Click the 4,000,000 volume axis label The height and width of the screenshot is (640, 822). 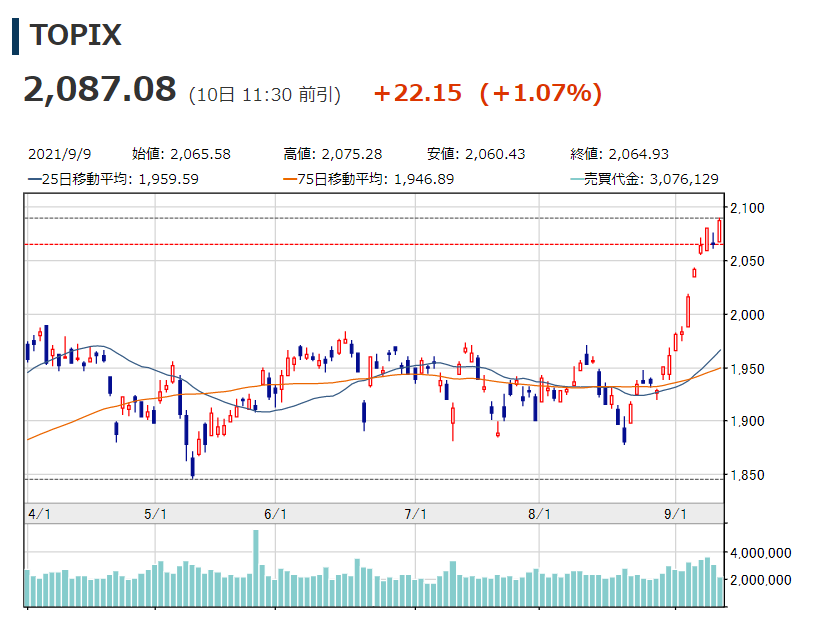click(761, 553)
